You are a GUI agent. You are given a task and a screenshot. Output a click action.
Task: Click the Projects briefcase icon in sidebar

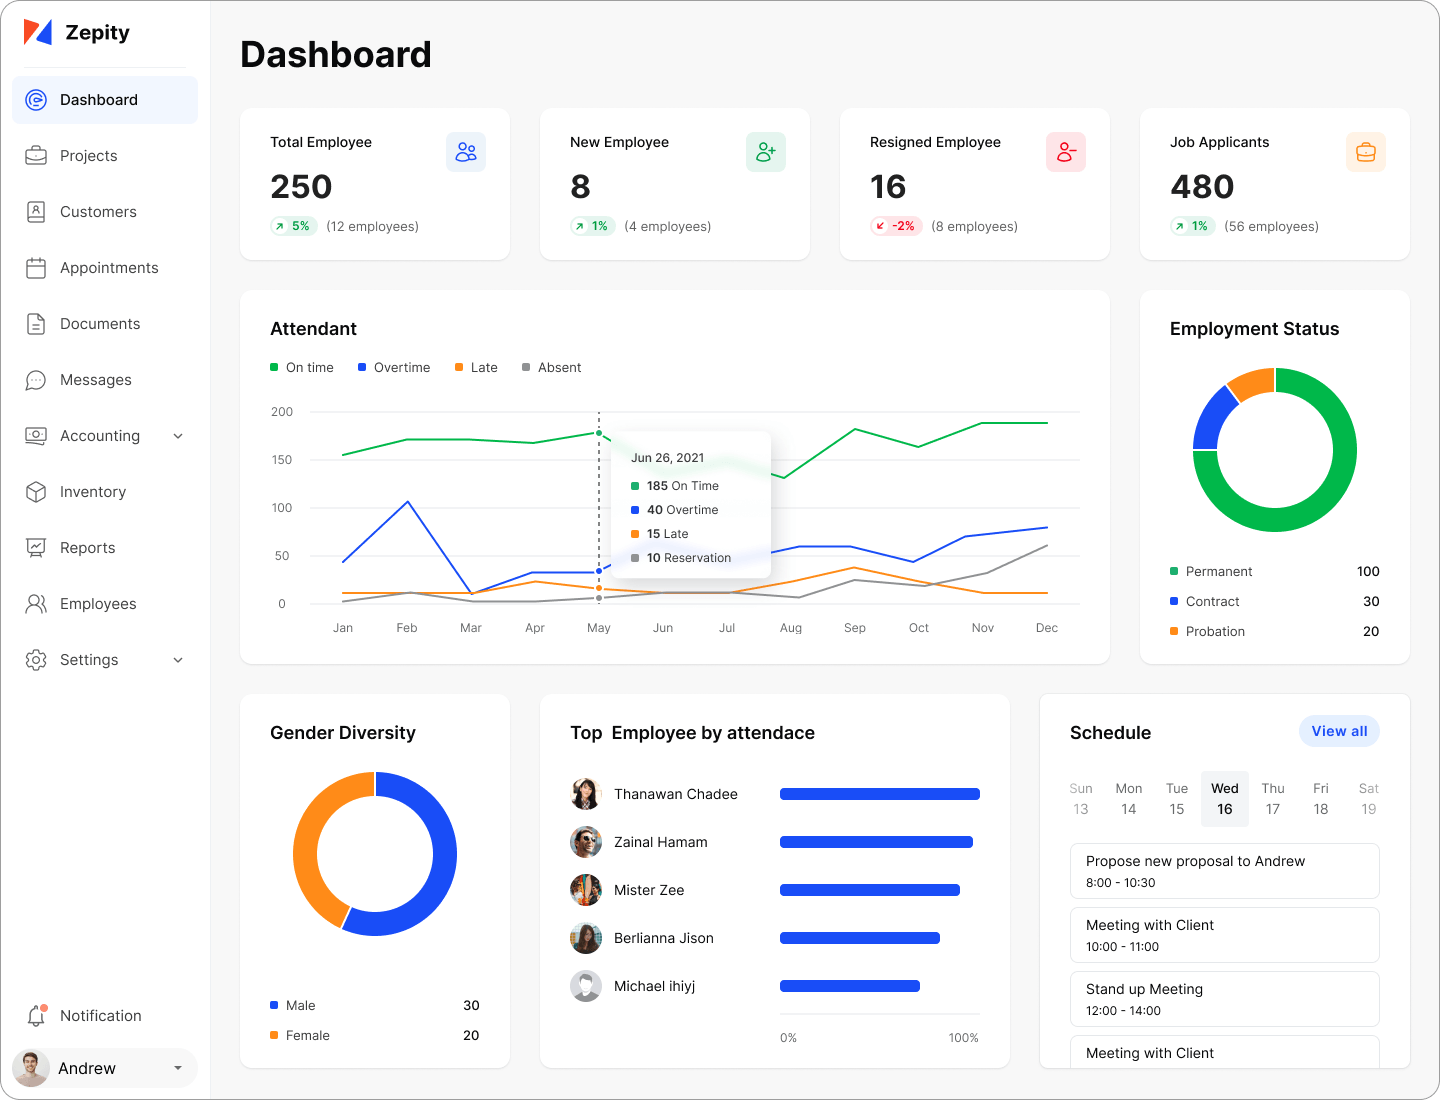[36, 156]
